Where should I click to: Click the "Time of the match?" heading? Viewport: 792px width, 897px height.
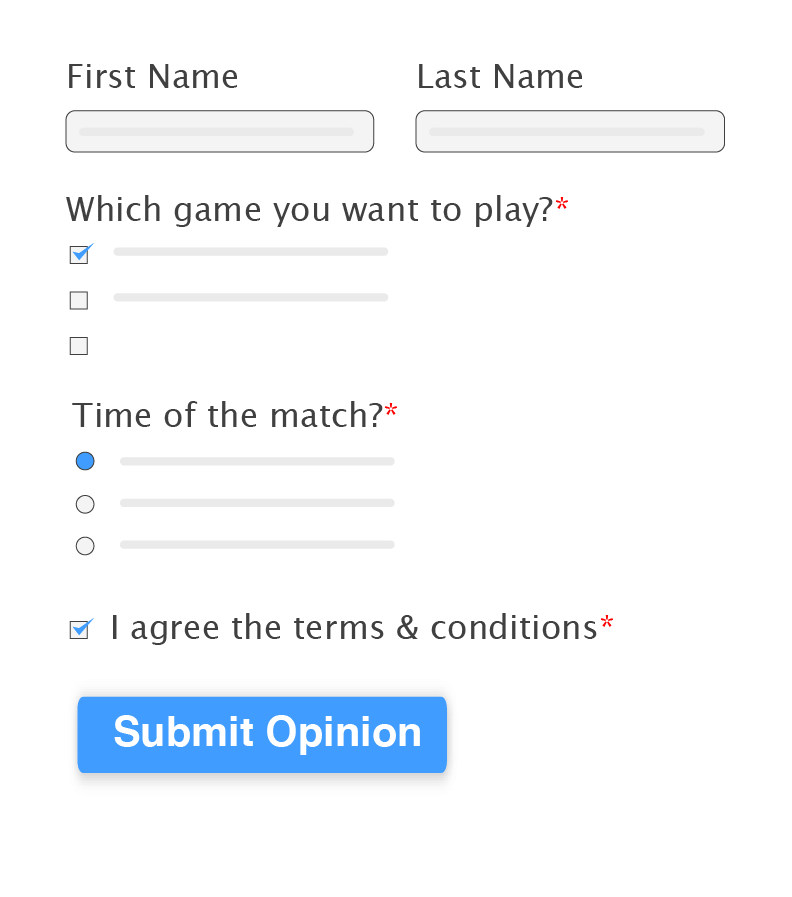[227, 415]
